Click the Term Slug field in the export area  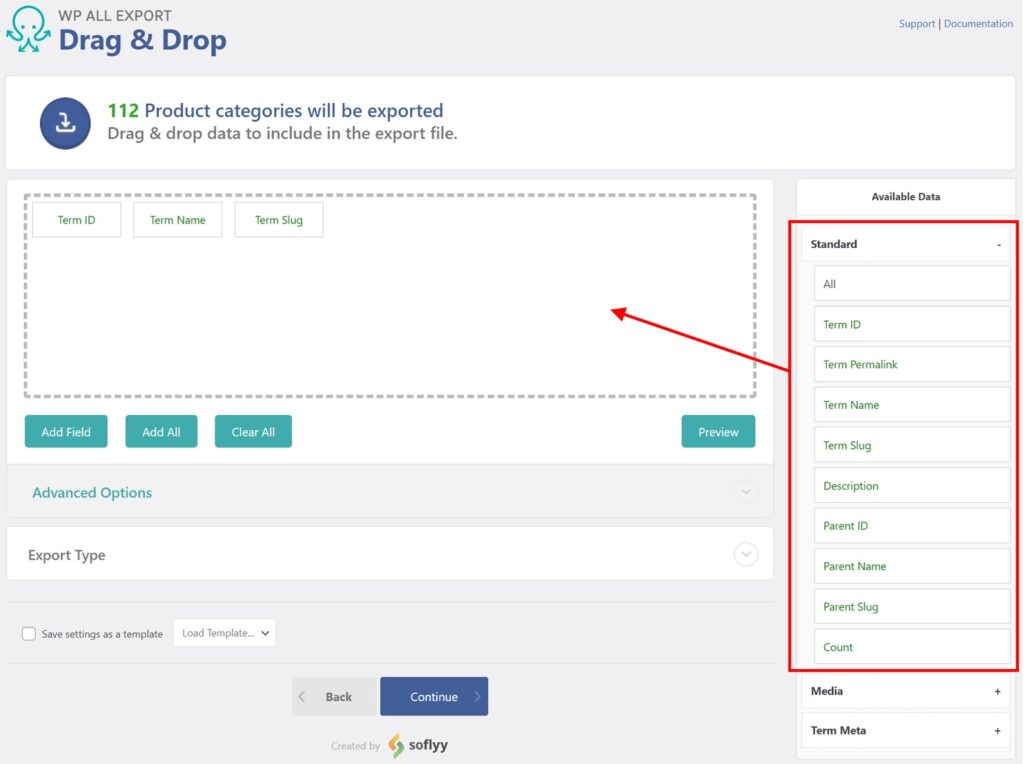(x=278, y=219)
